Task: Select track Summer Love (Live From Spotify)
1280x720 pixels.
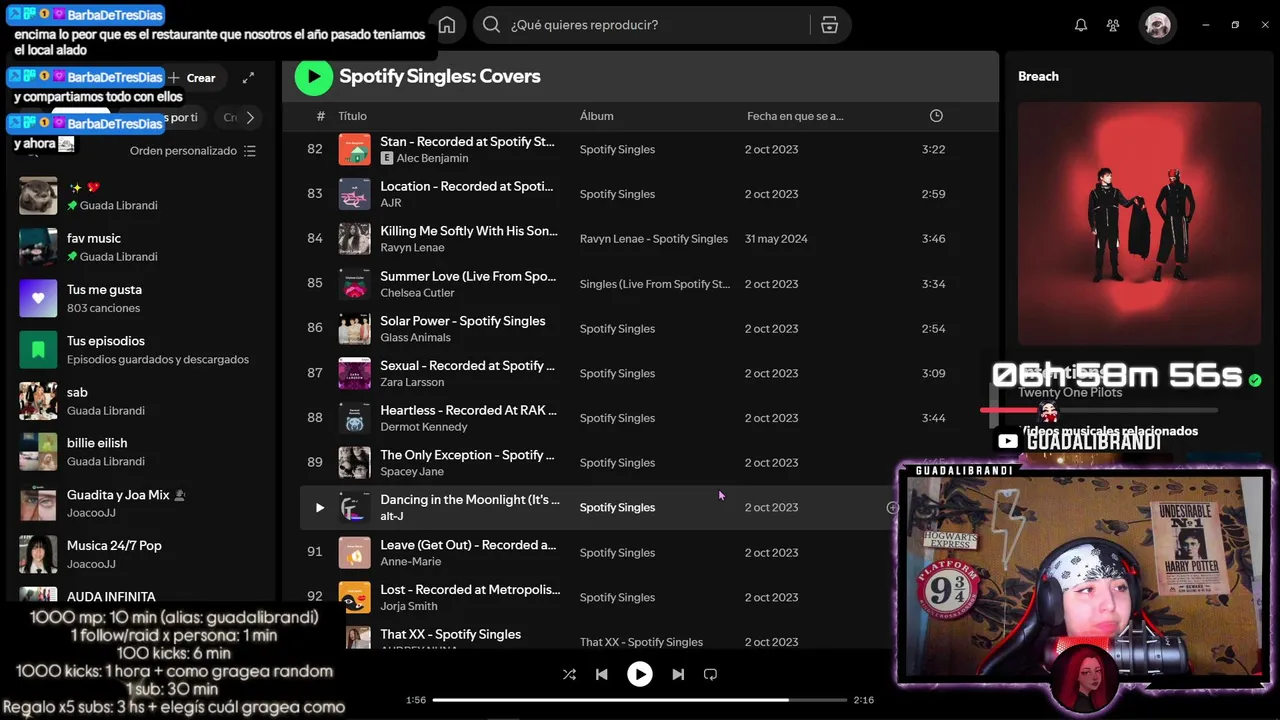Action: (x=468, y=276)
